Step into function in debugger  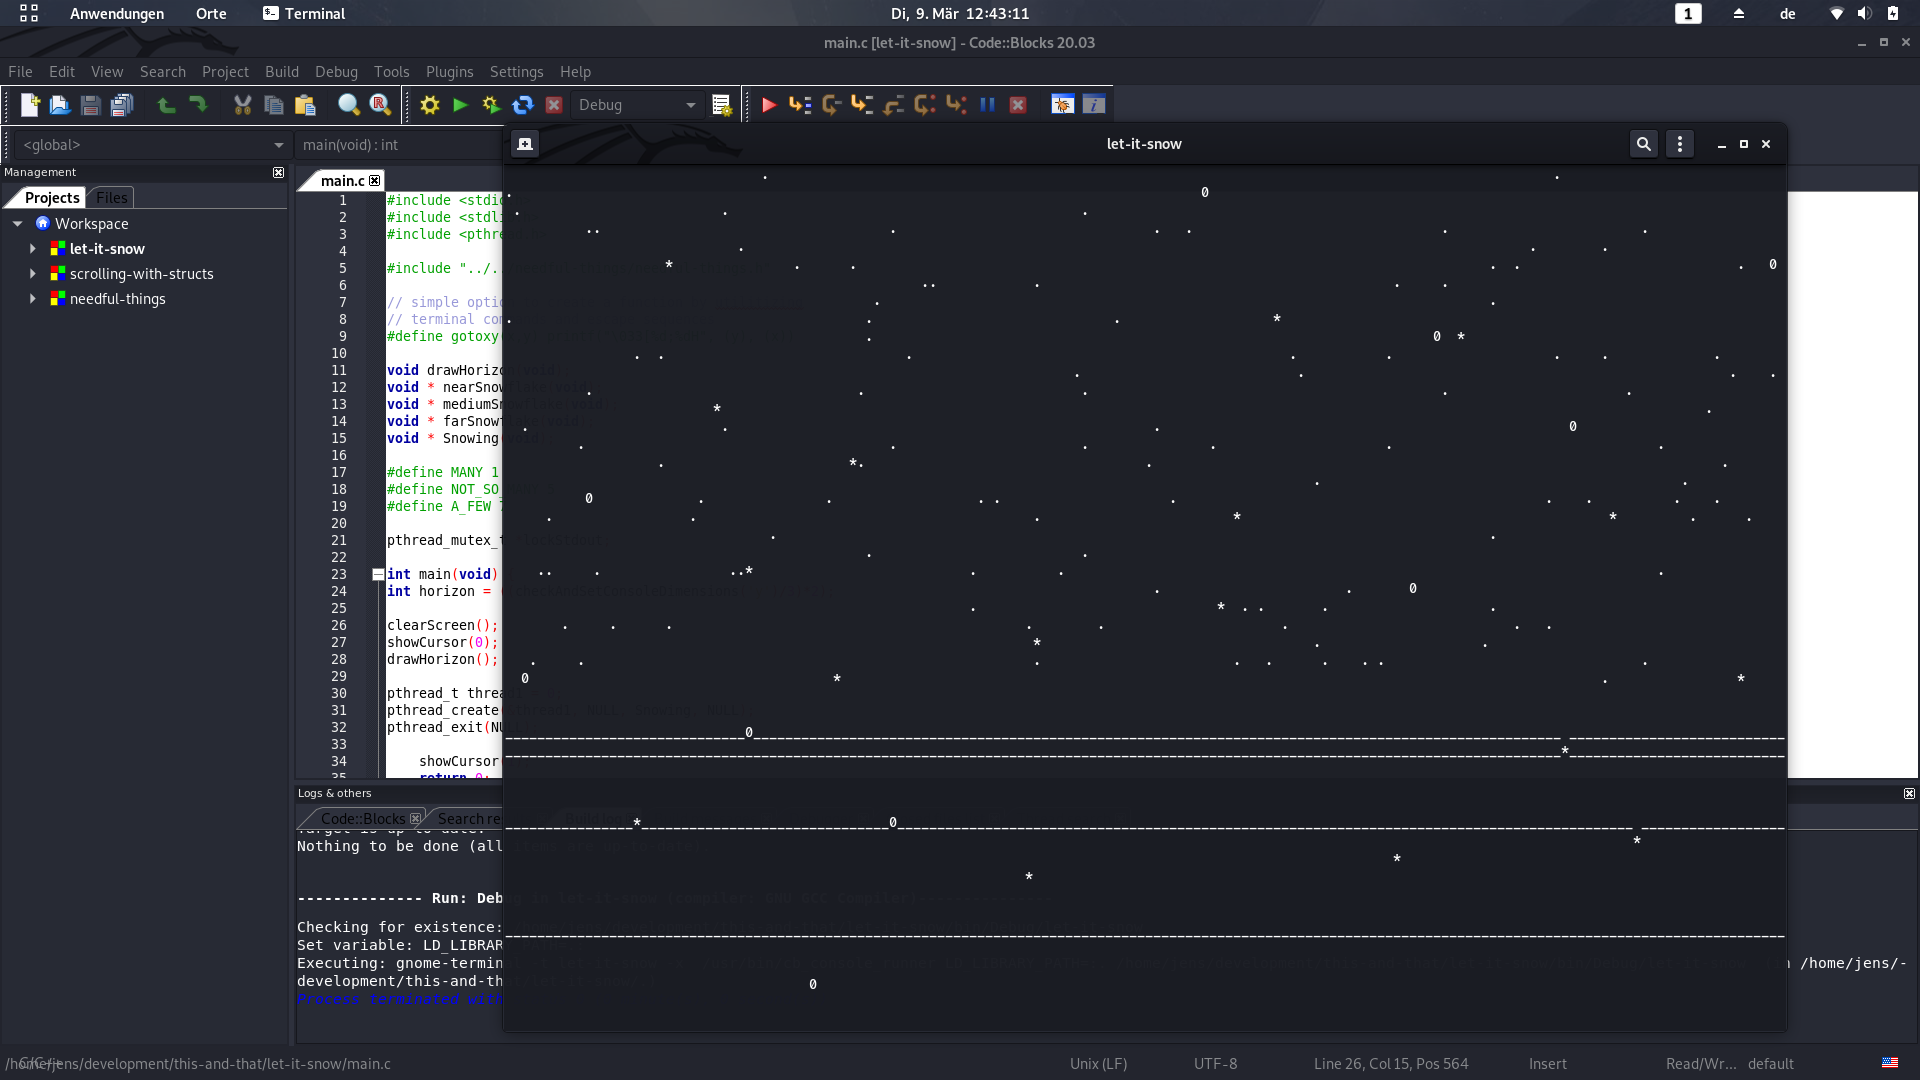point(862,105)
